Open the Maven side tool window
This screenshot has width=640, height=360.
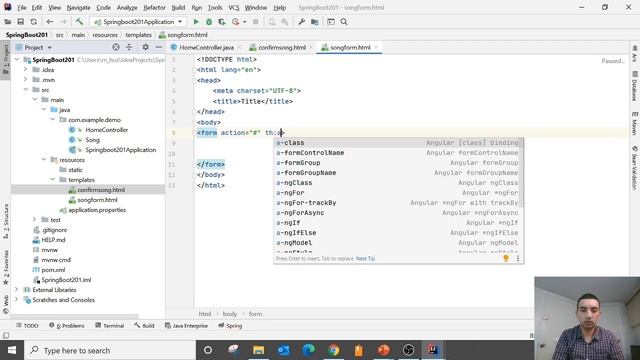pos(635,123)
